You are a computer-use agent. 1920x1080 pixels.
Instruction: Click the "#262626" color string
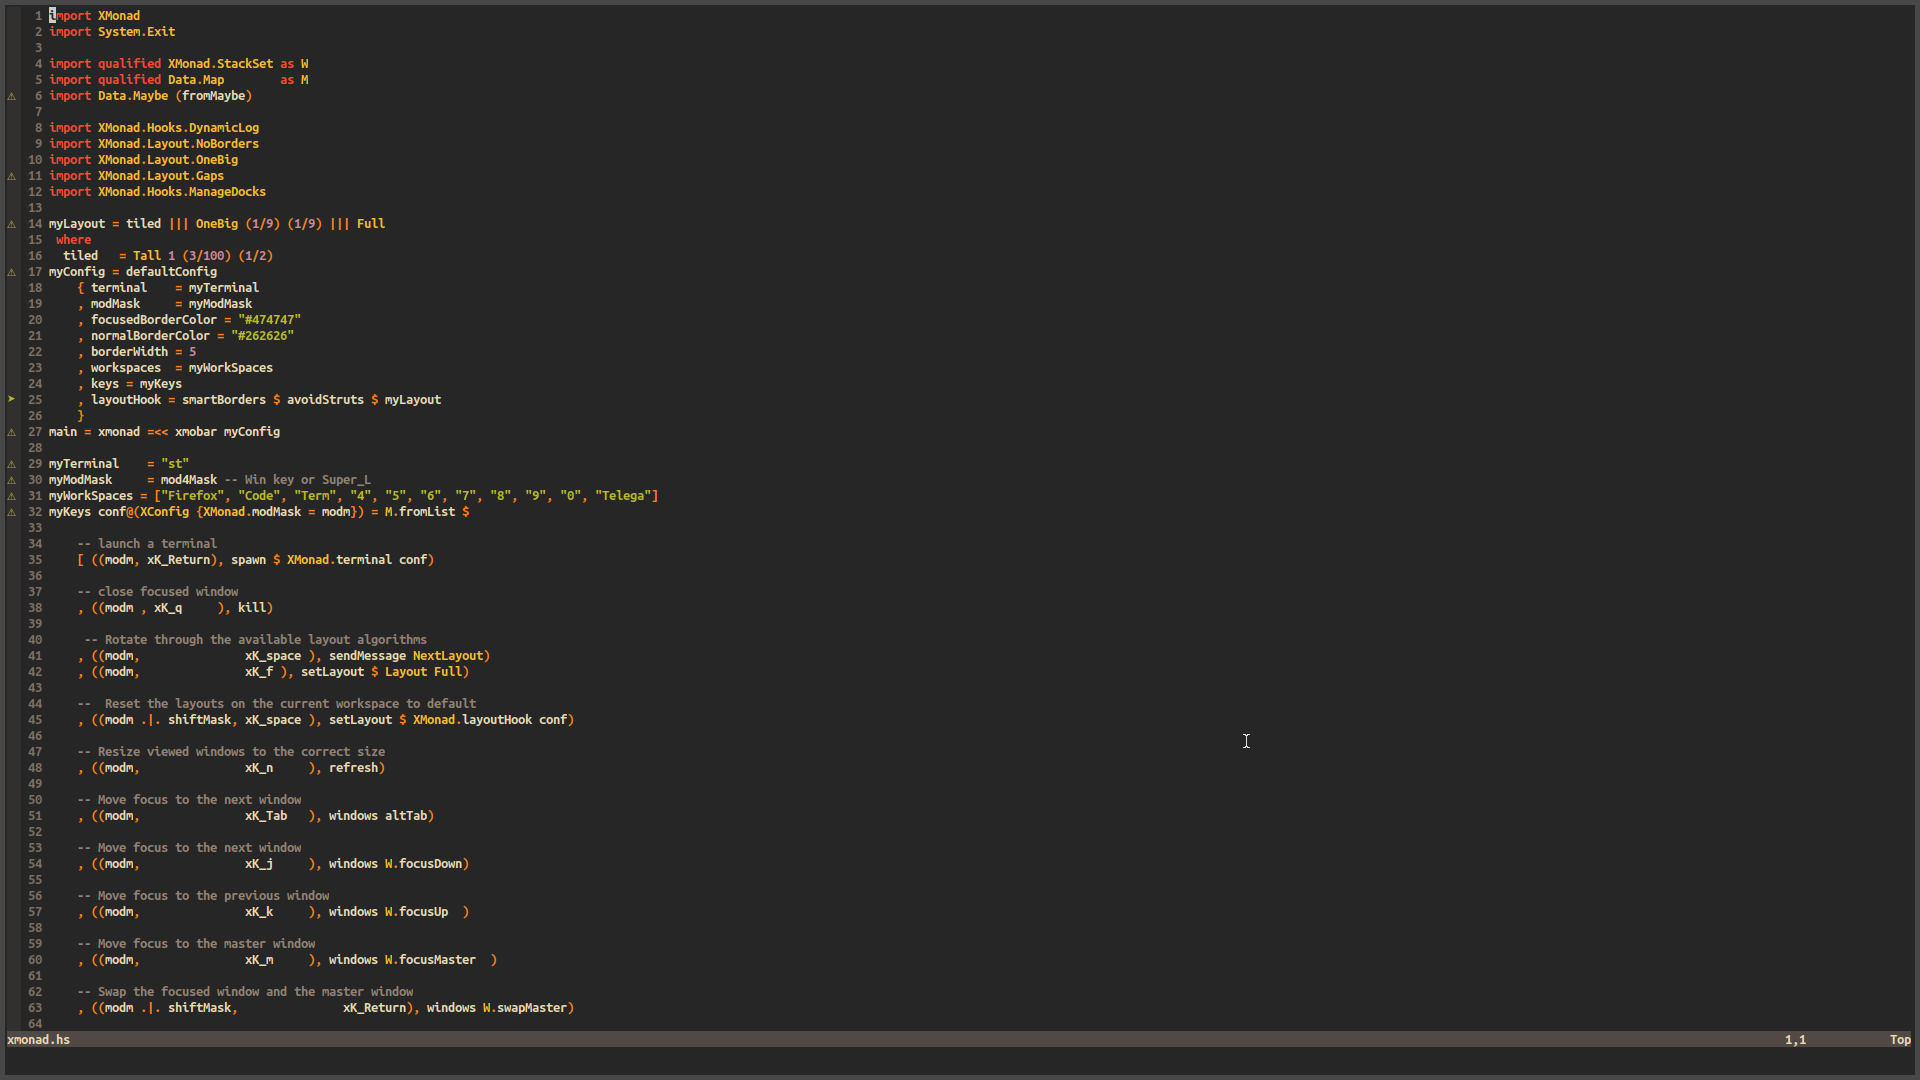tap(263, 336)
